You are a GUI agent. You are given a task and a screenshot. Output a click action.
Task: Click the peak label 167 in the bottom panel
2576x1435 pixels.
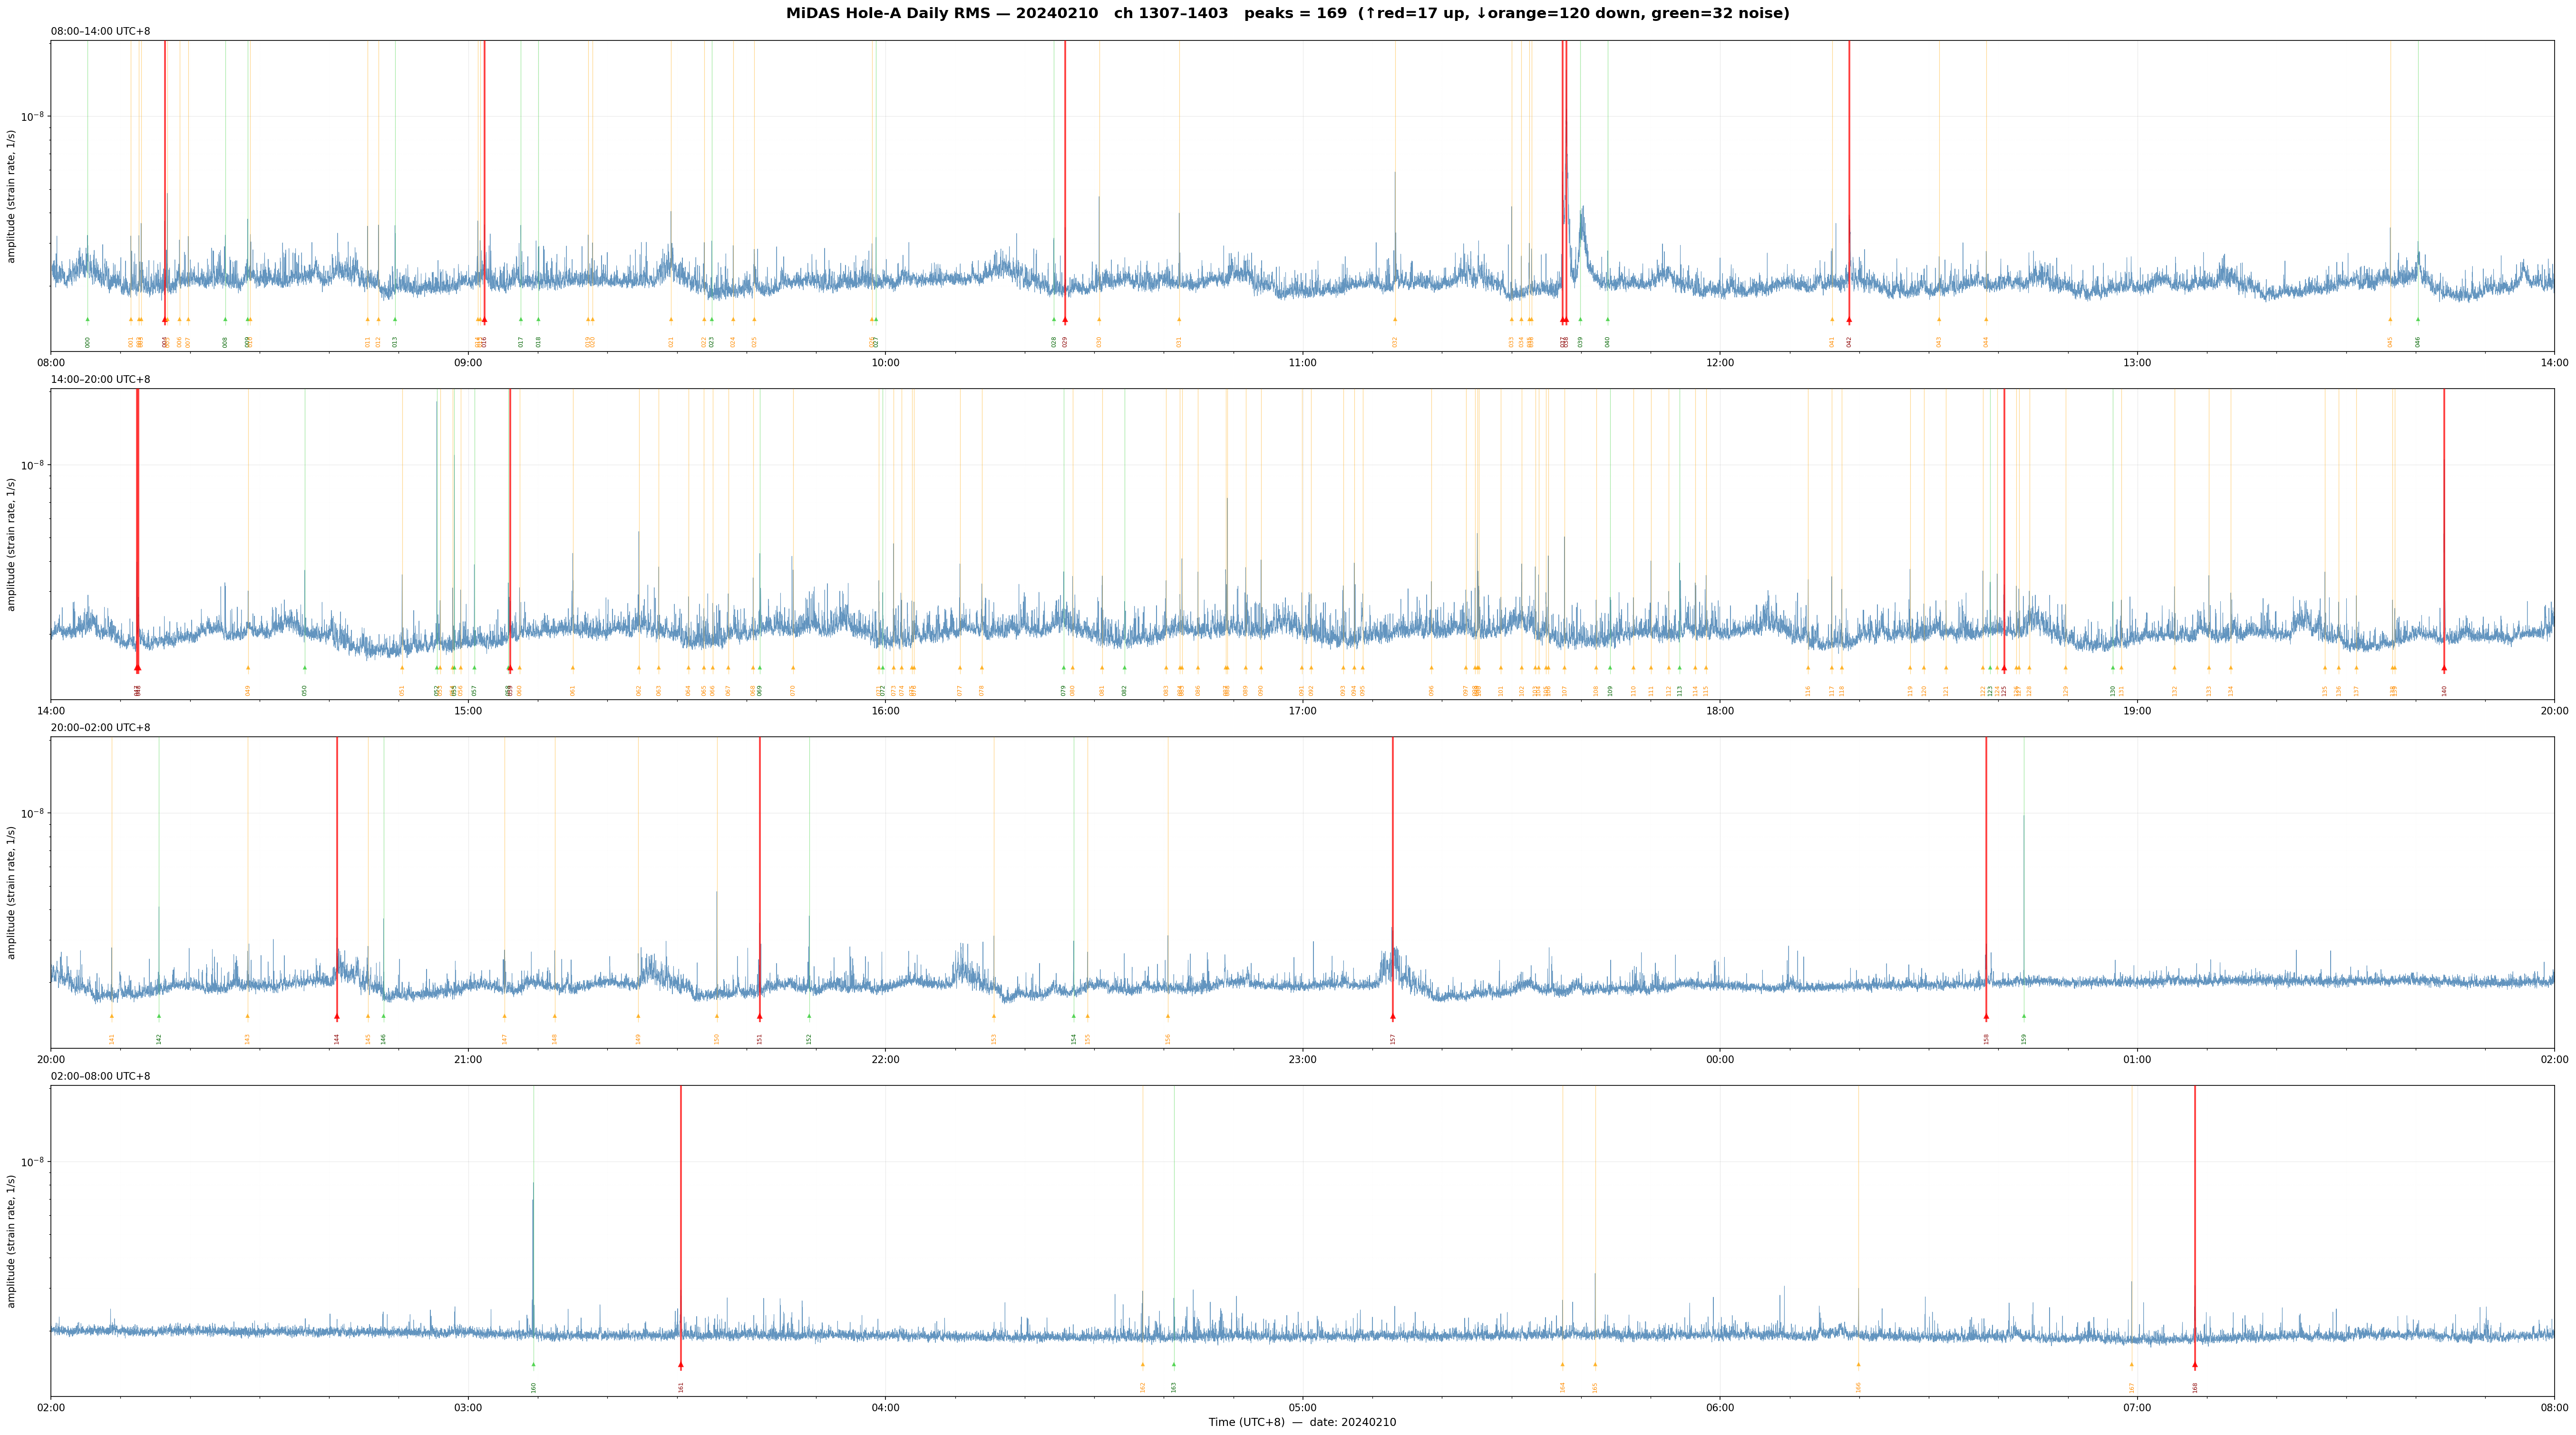2131,1387
